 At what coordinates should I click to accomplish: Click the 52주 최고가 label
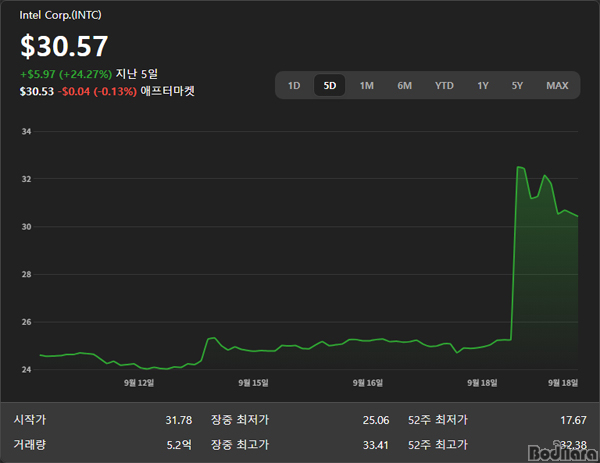(x=438, y=444)
